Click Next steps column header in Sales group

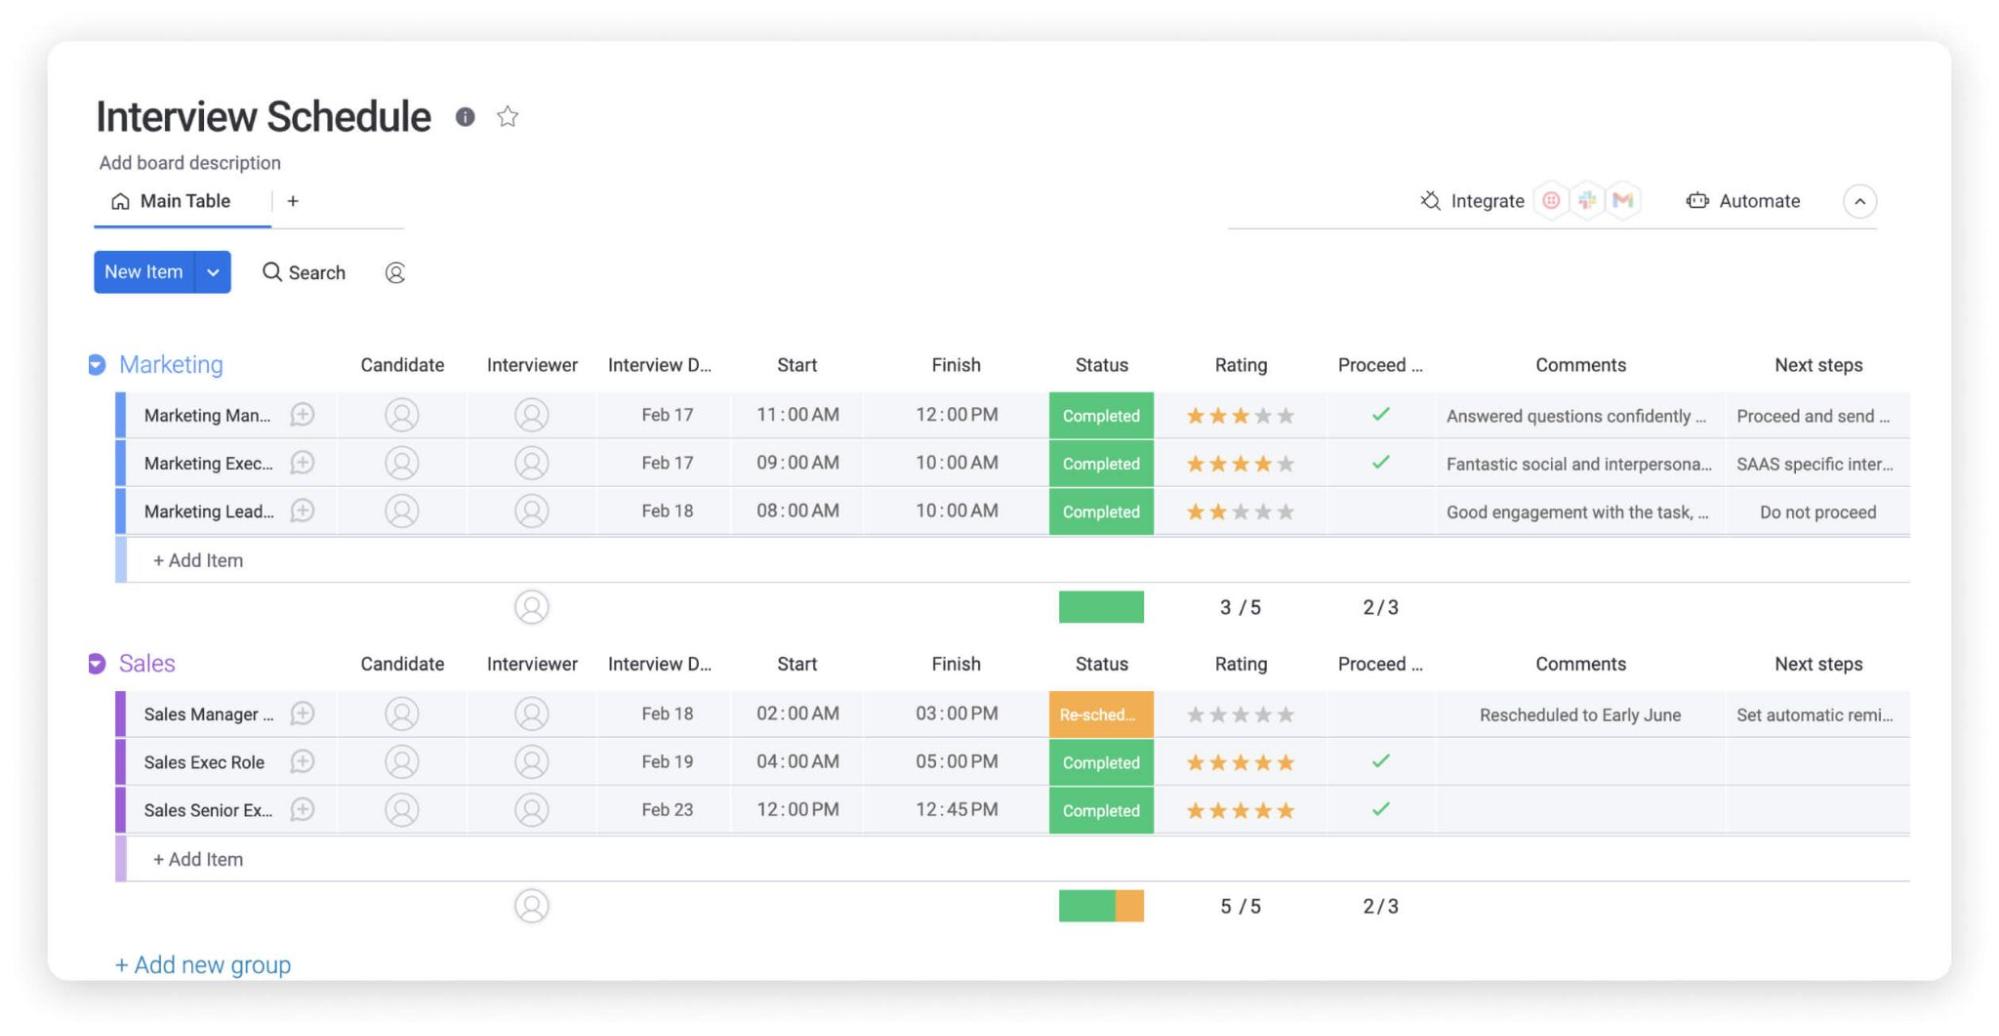(x=1818, y=664)
